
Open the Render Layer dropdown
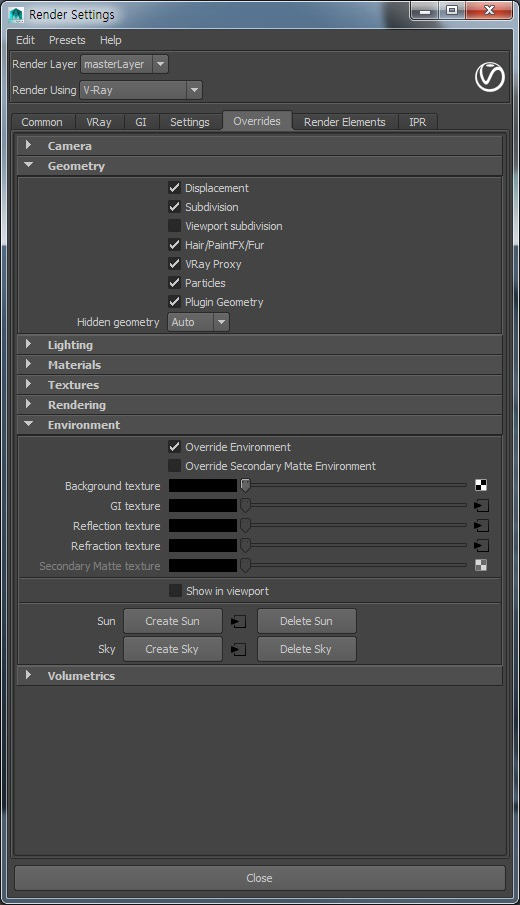[125, 64]
